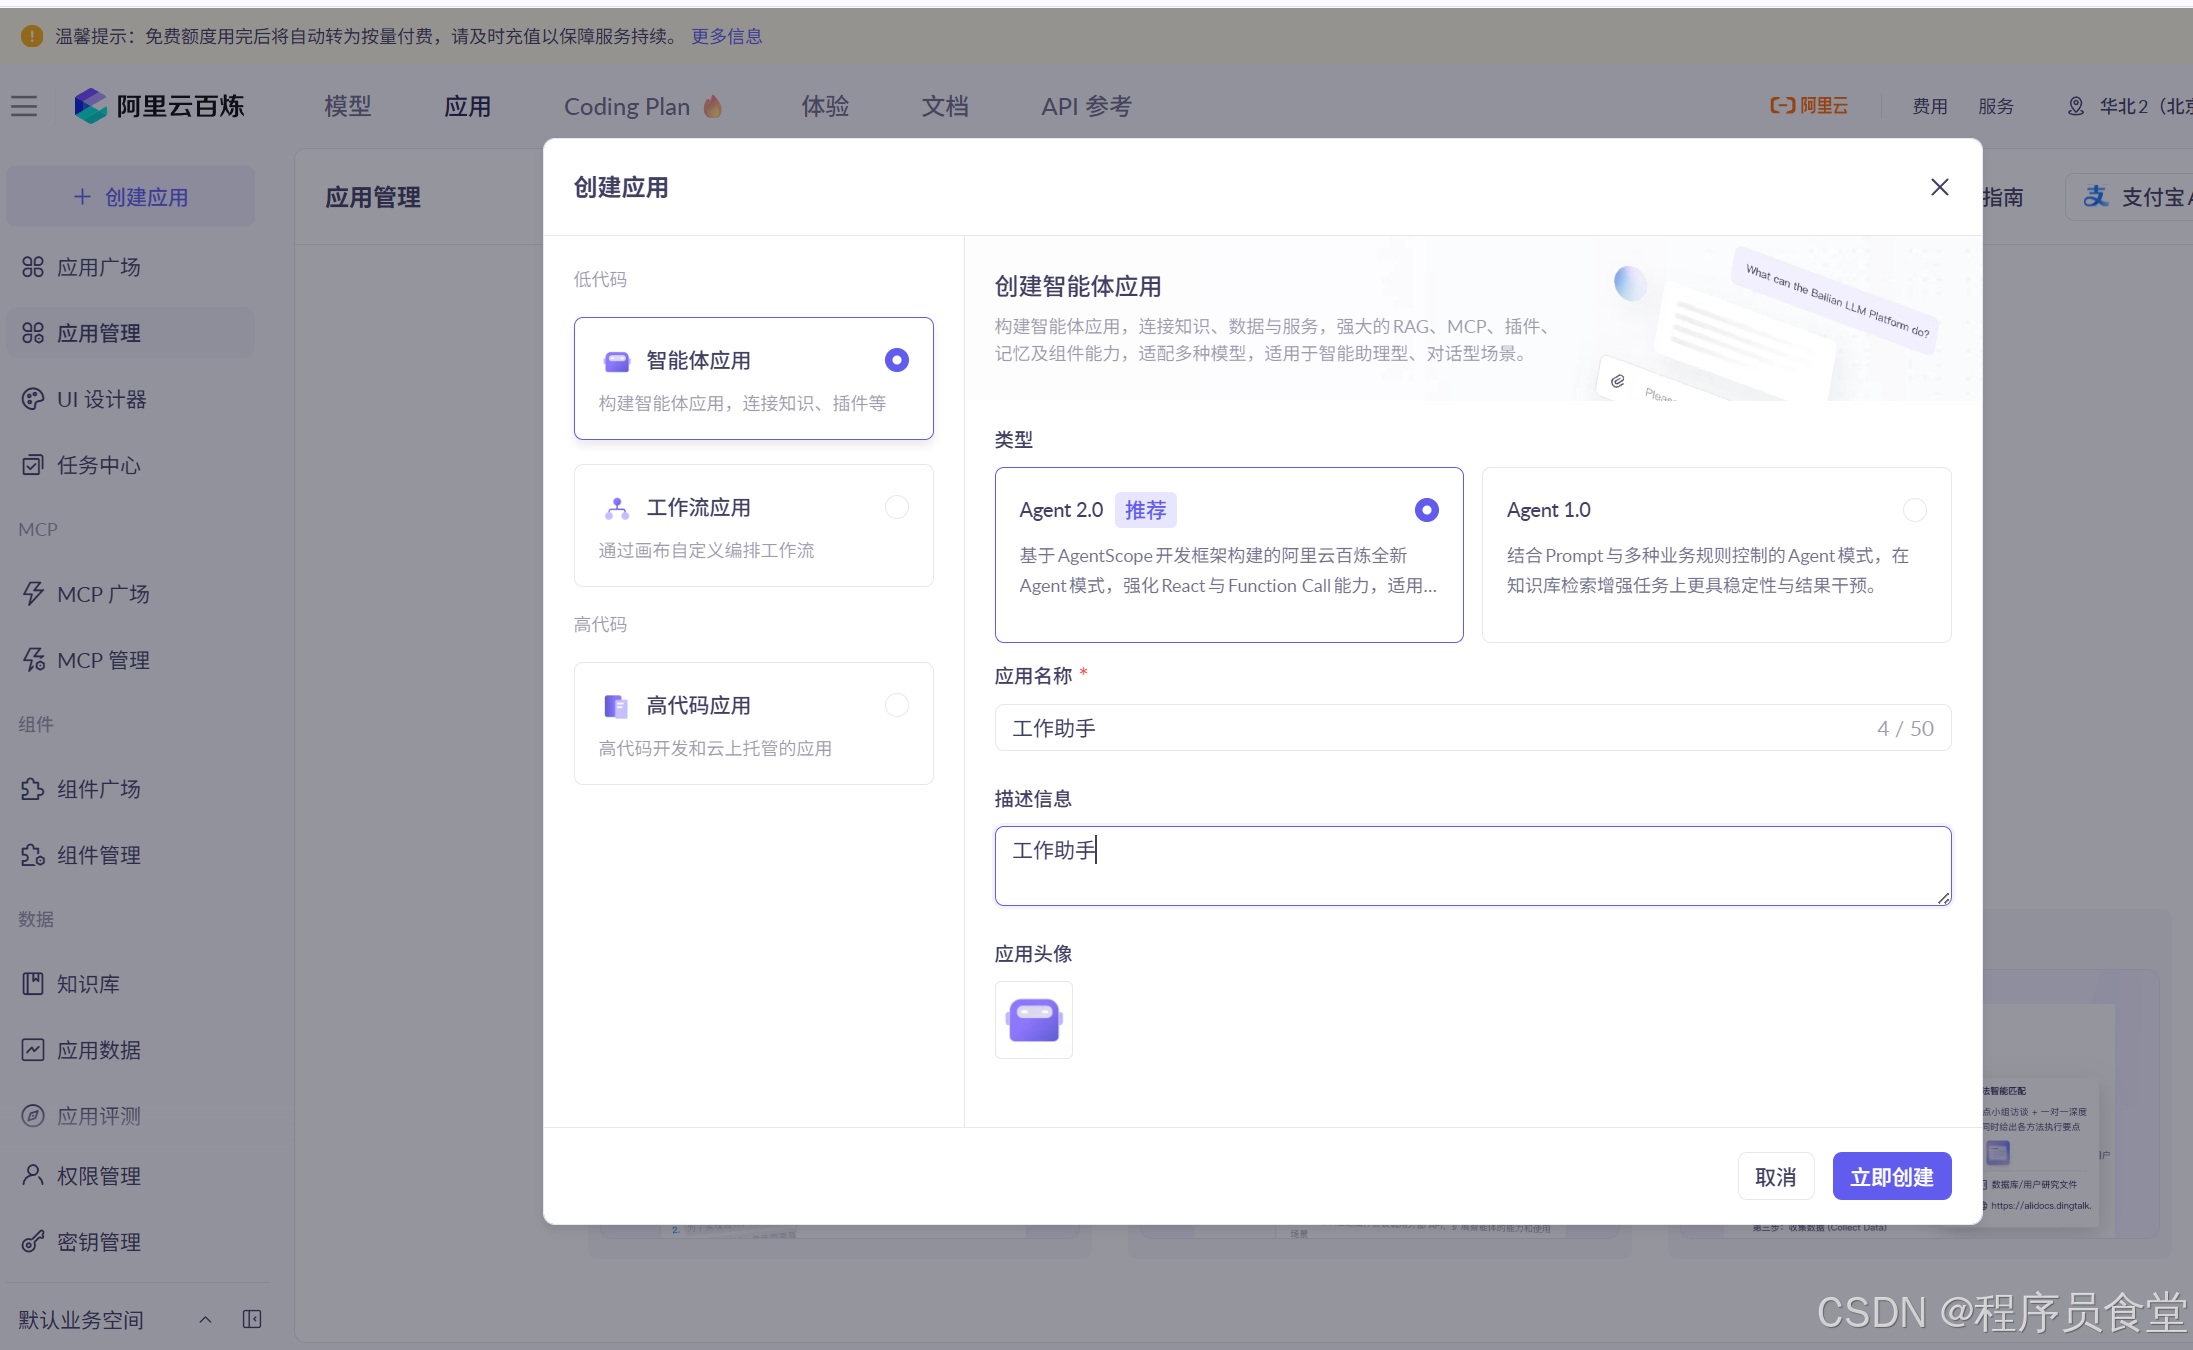
Task: Select the 高代码应用 radio option
Action: 897,705
